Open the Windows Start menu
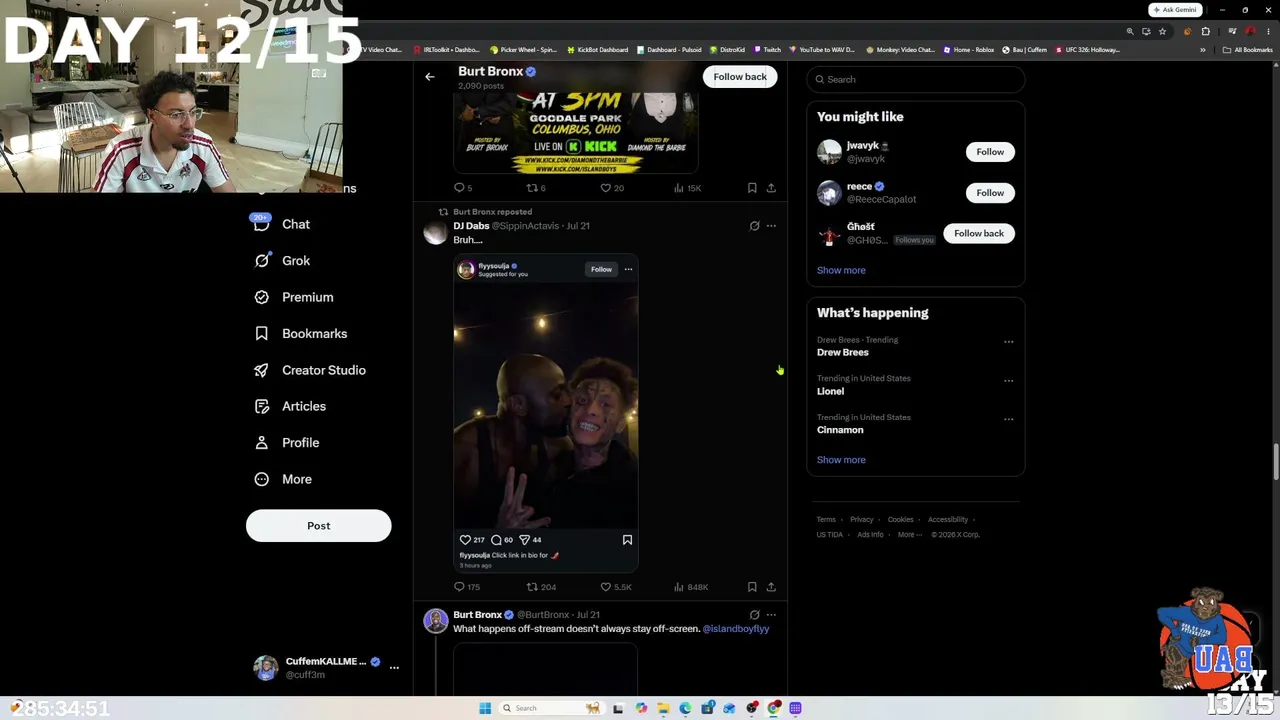1280x720 pixels. tap(485, 708)
